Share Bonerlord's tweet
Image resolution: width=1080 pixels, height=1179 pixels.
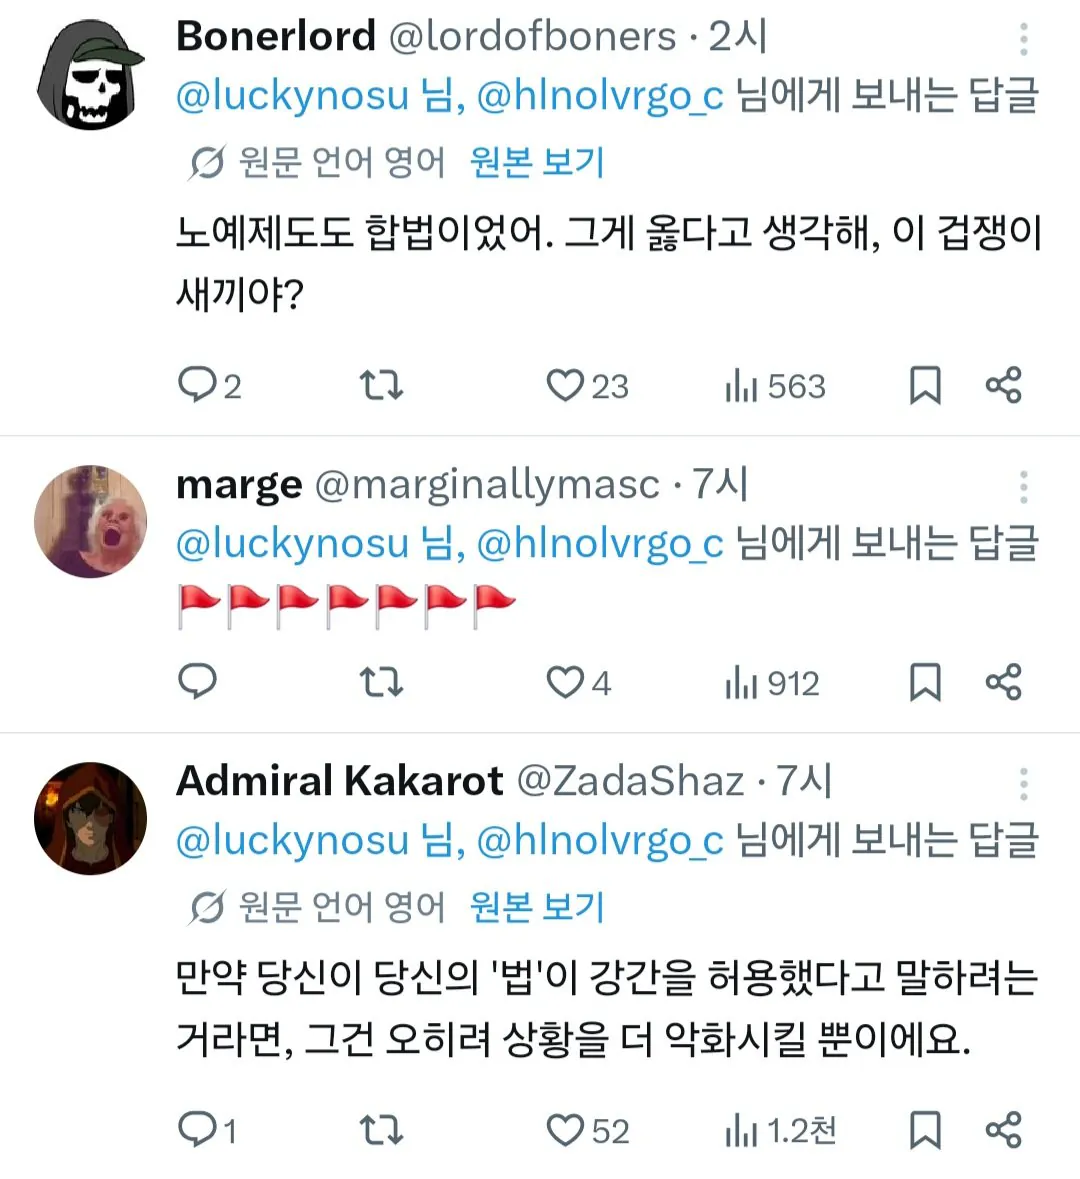point(1003,385)
